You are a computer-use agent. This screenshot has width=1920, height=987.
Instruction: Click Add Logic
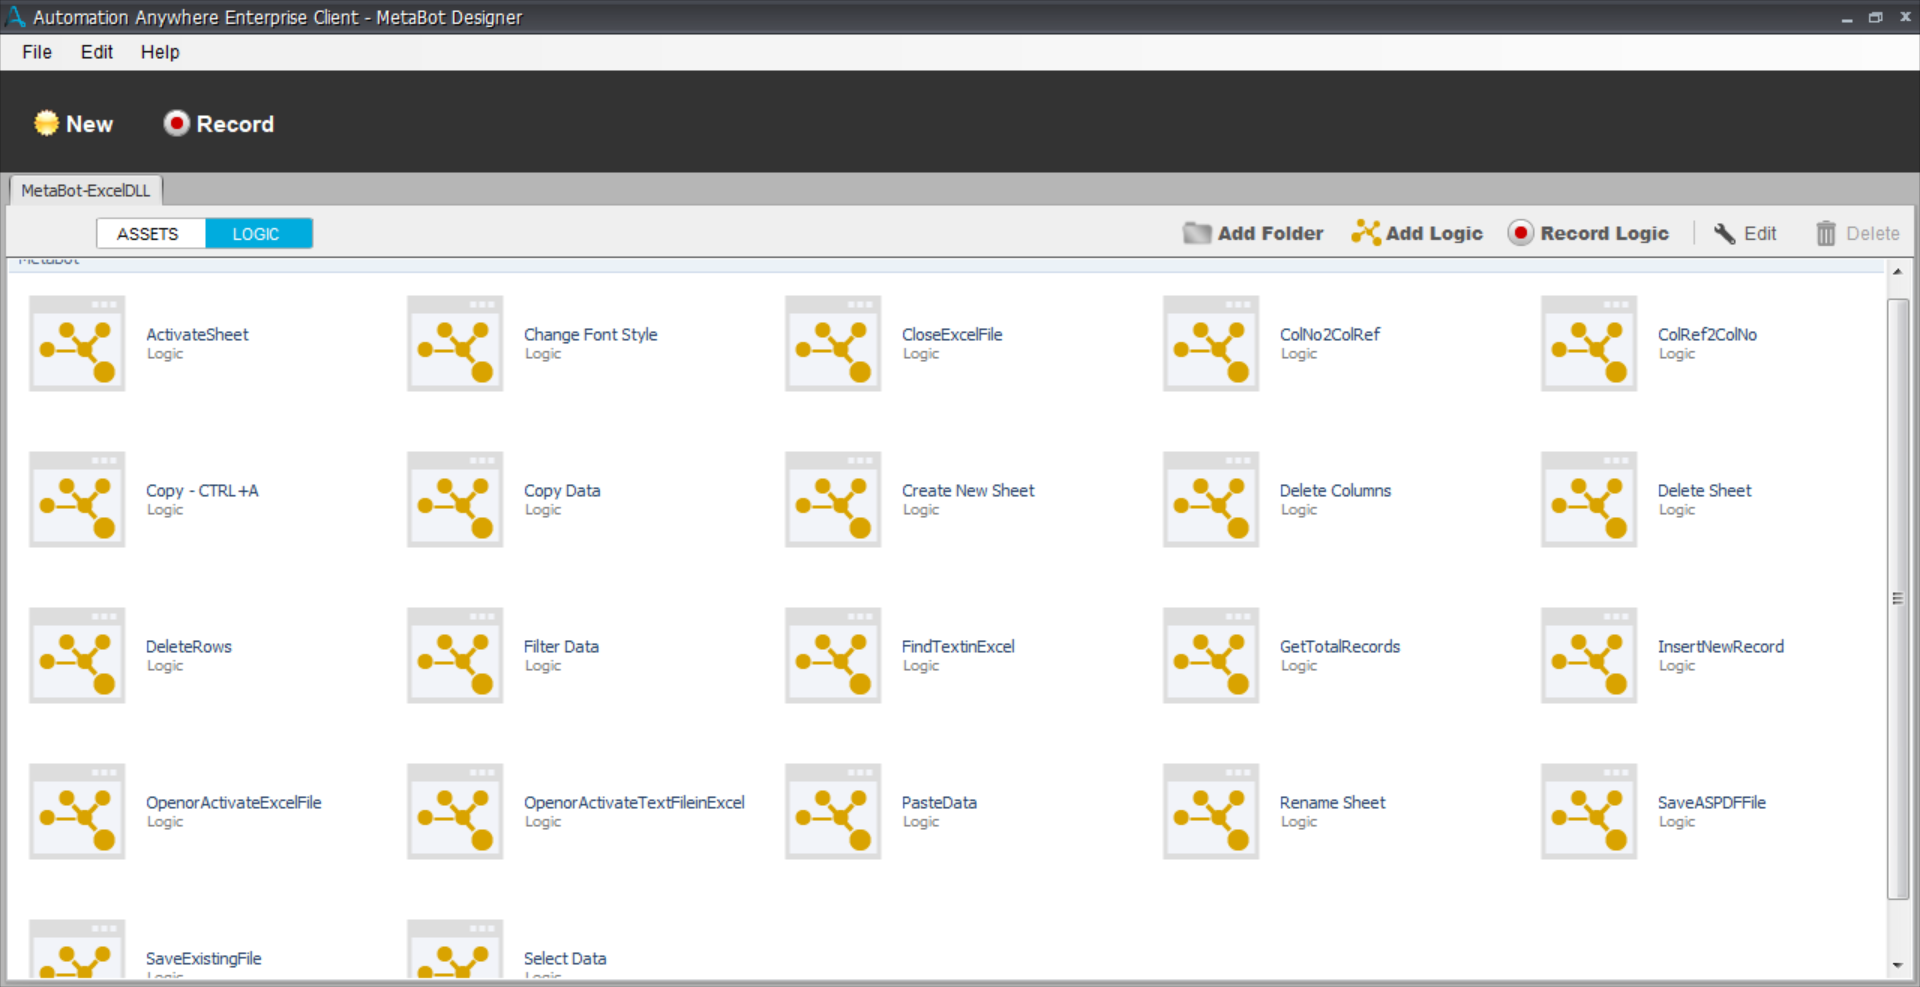click(1417, 233)
